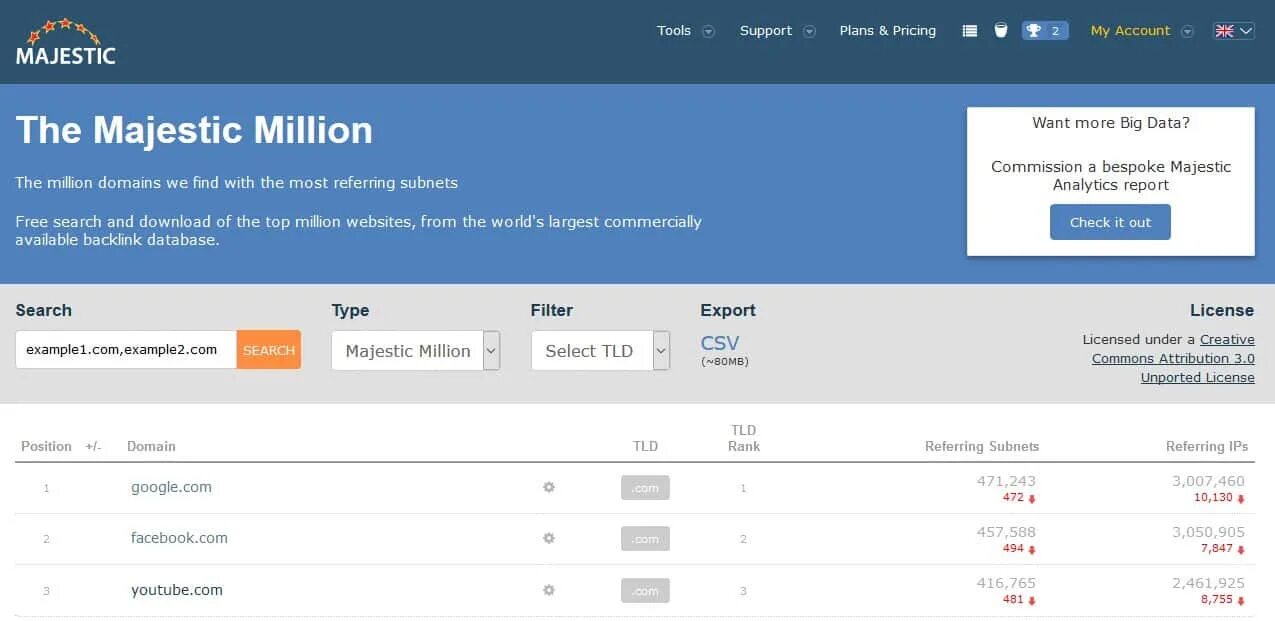Viewport: 1275px width, 621px height.
Task: Click the +/- column header
Action: point(93,446)
